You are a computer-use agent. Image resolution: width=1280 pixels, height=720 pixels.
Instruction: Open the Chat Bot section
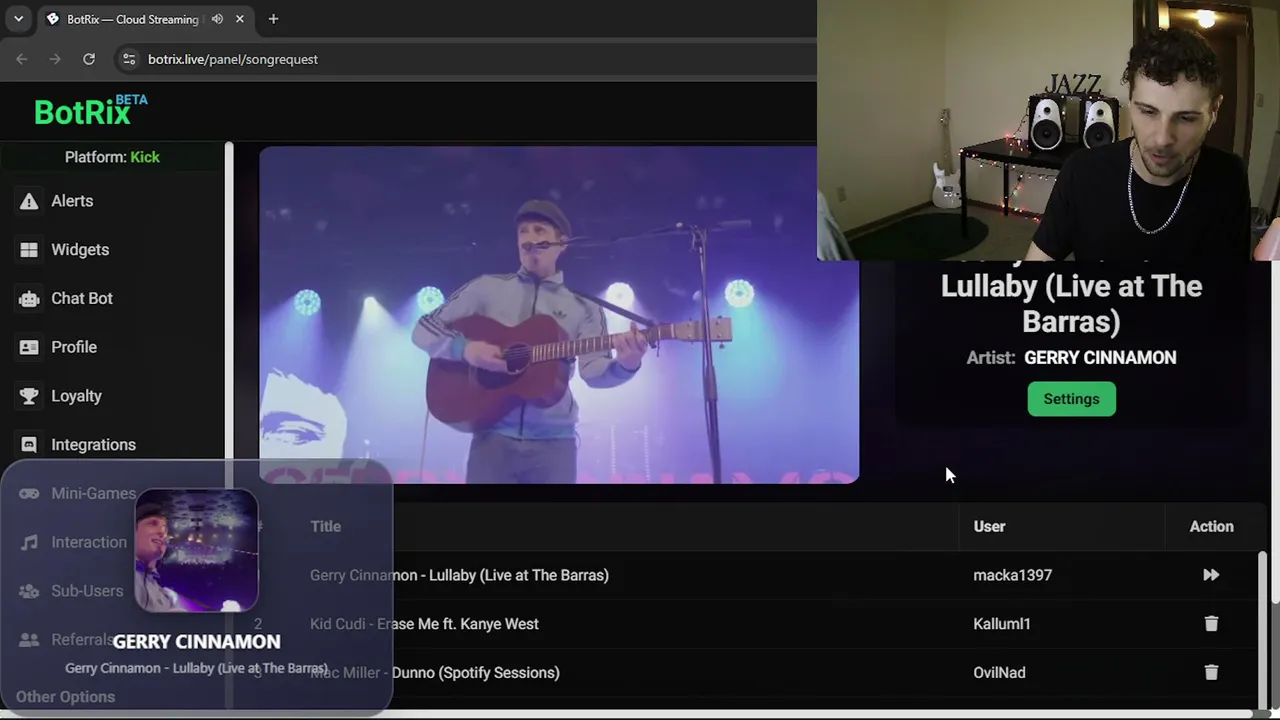(x=82, y=298)
